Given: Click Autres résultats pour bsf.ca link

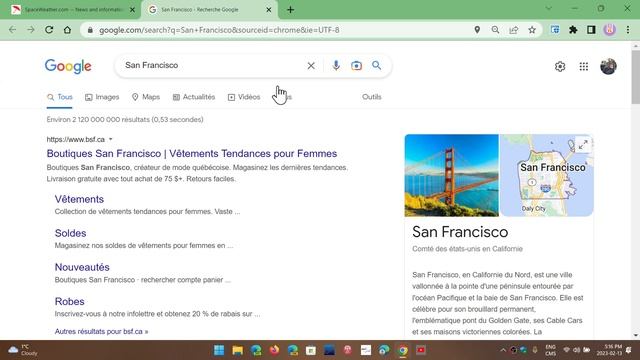Looking at the screenshot, I should coord(101,331).
